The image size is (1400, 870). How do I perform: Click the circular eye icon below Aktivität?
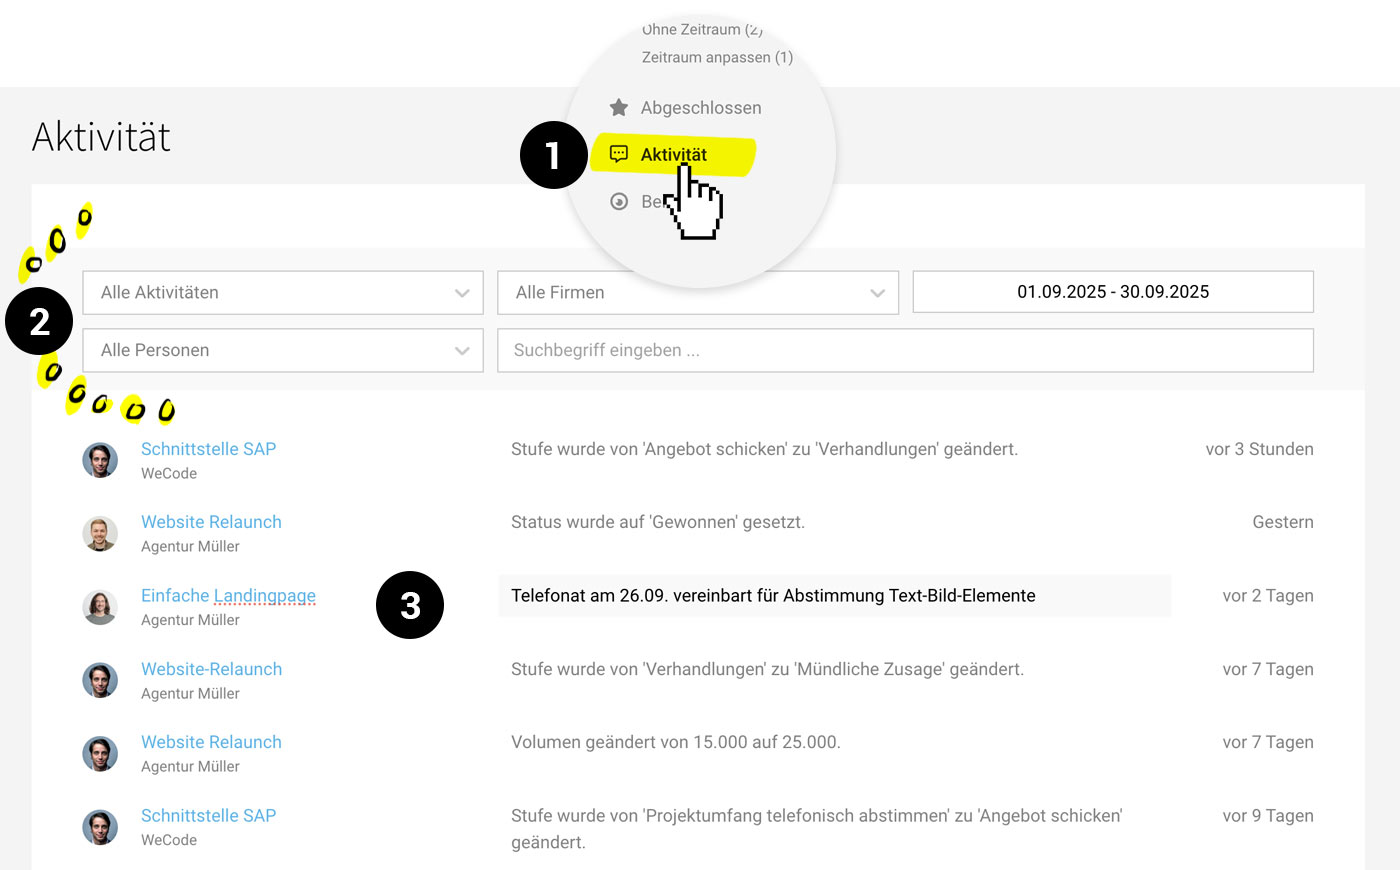618,201
